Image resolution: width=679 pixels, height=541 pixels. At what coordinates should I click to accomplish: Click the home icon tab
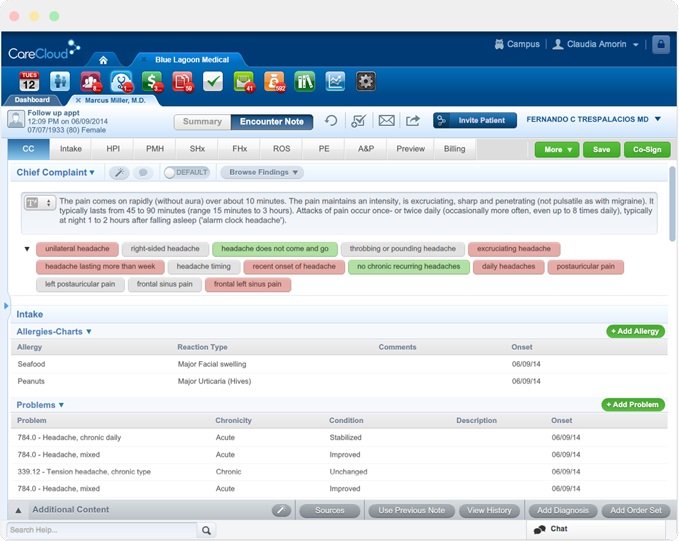tap(103, 60)
